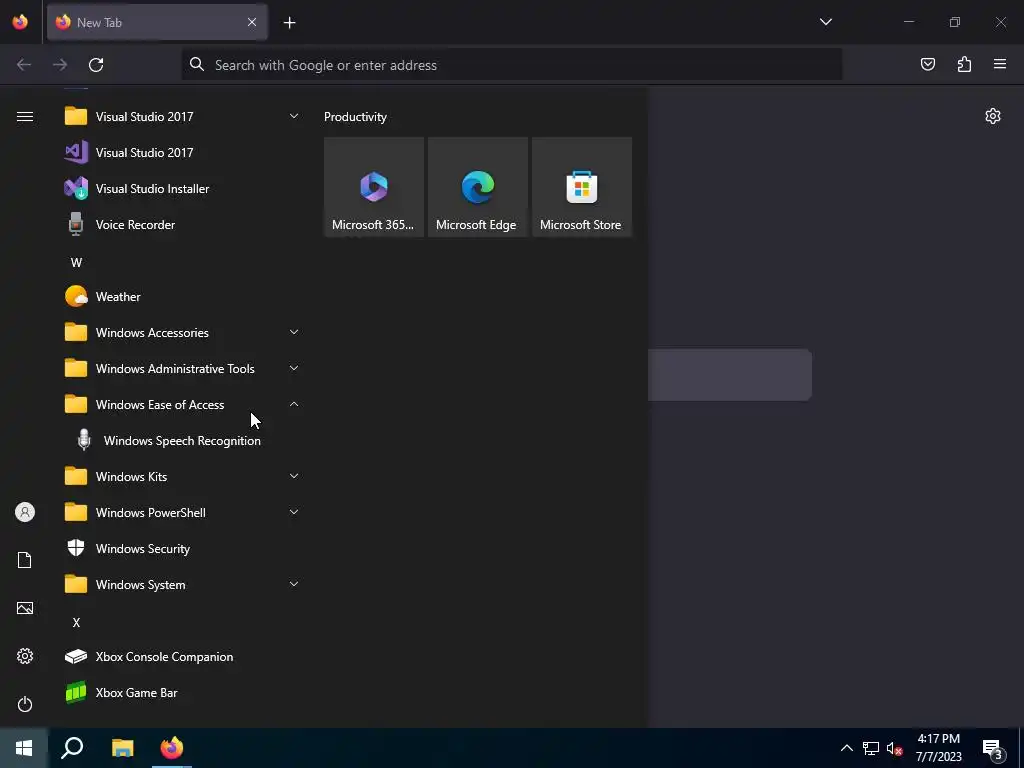This screenshot has width=1024, height=768.
Task: Switch to Firefox on the taskbar
Action: click(172, 748)
